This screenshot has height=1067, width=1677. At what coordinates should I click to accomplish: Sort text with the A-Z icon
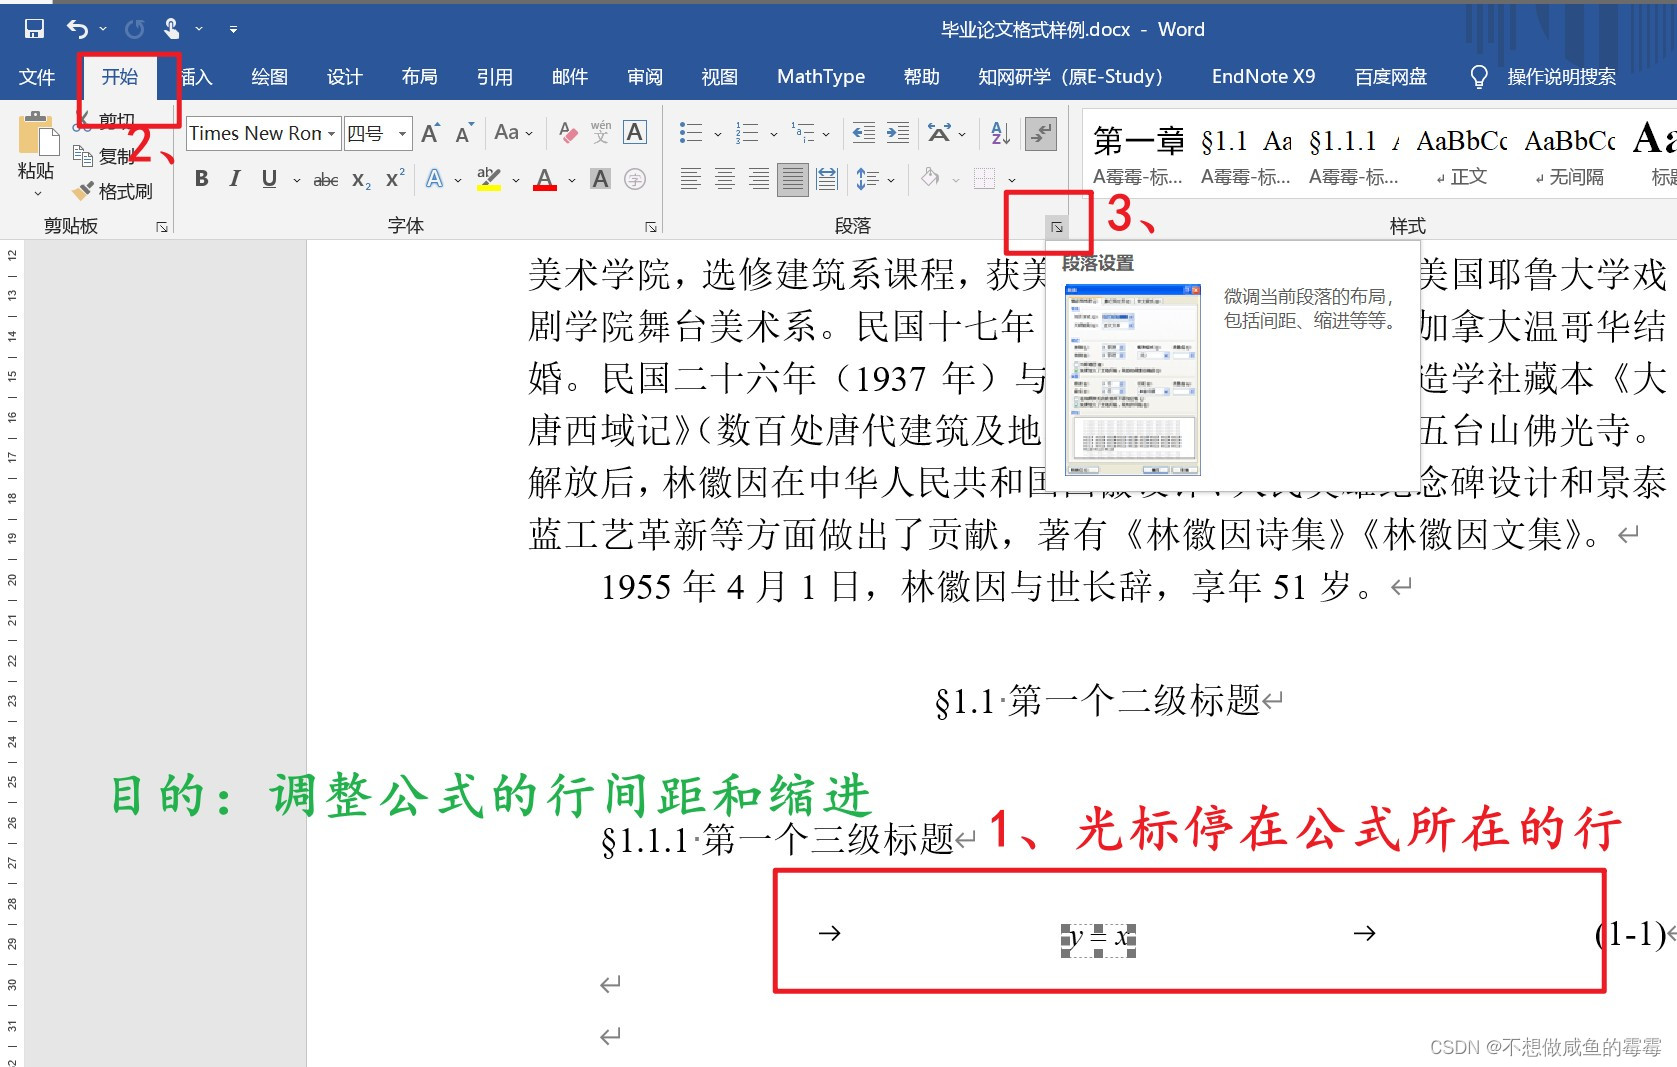1000,133
